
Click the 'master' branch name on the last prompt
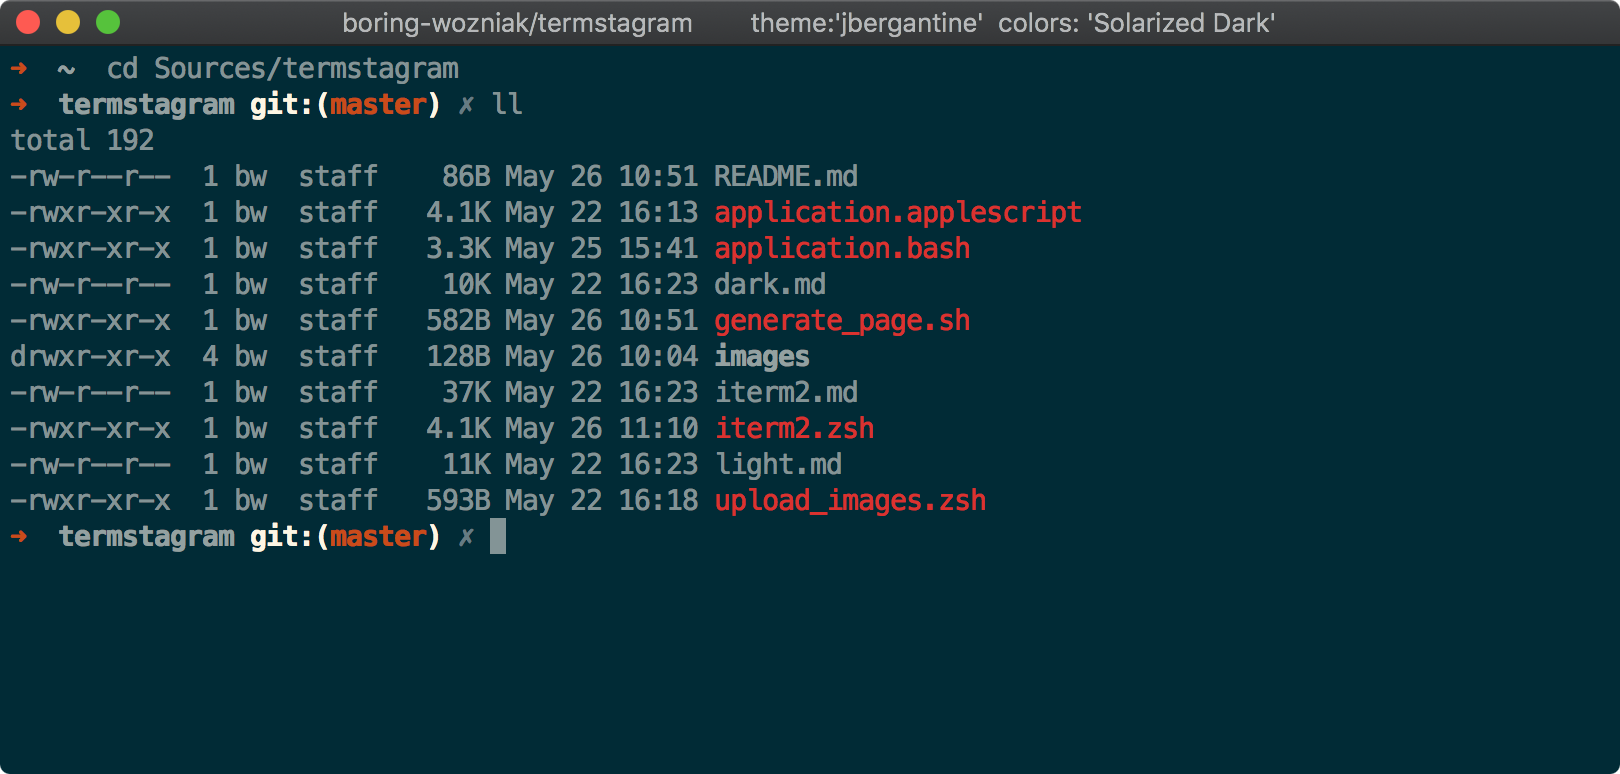[x=378, y=537]
